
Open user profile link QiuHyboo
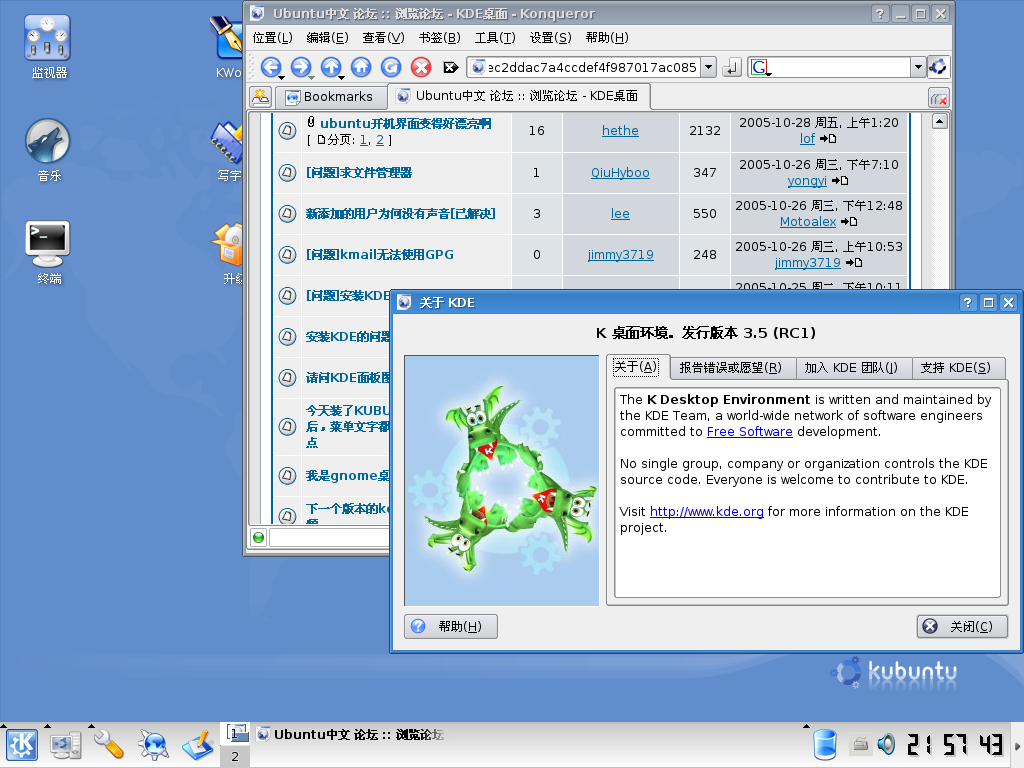(x=620, y=172)
